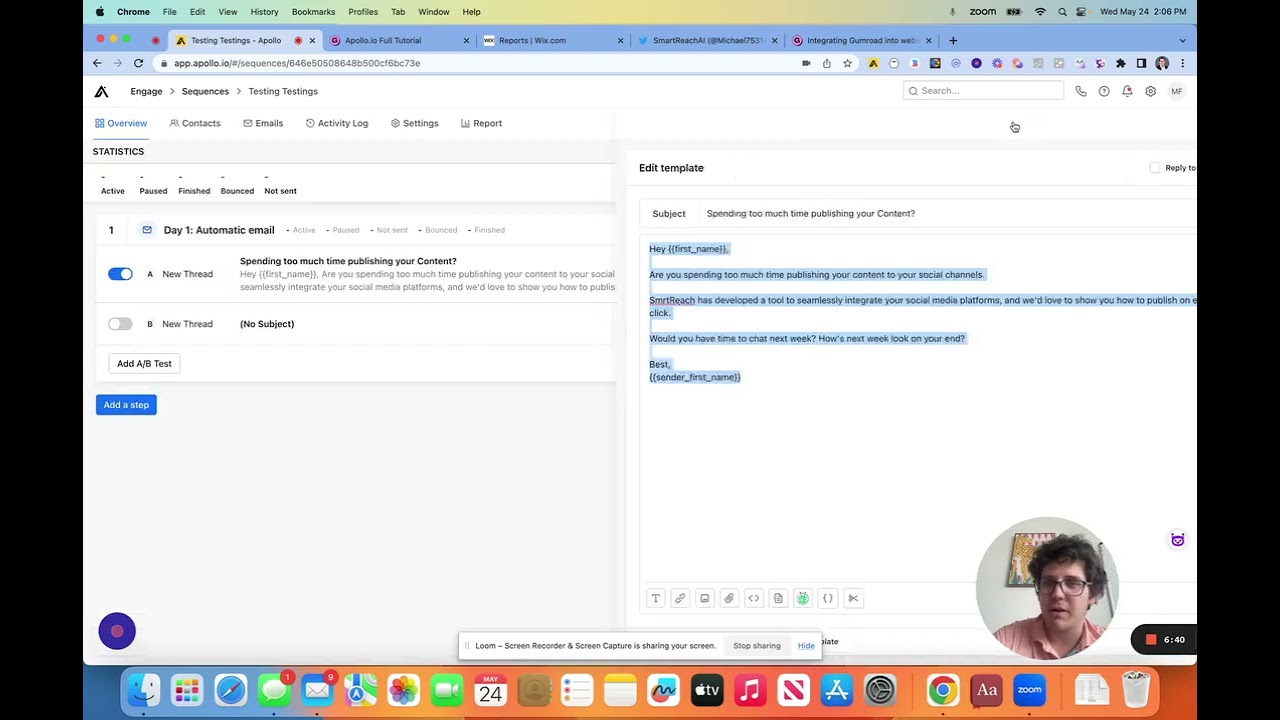Click the purple assistant icon beside editor
The height and width of the screenshot is (720, 1280).
[x=1178, y=540]
